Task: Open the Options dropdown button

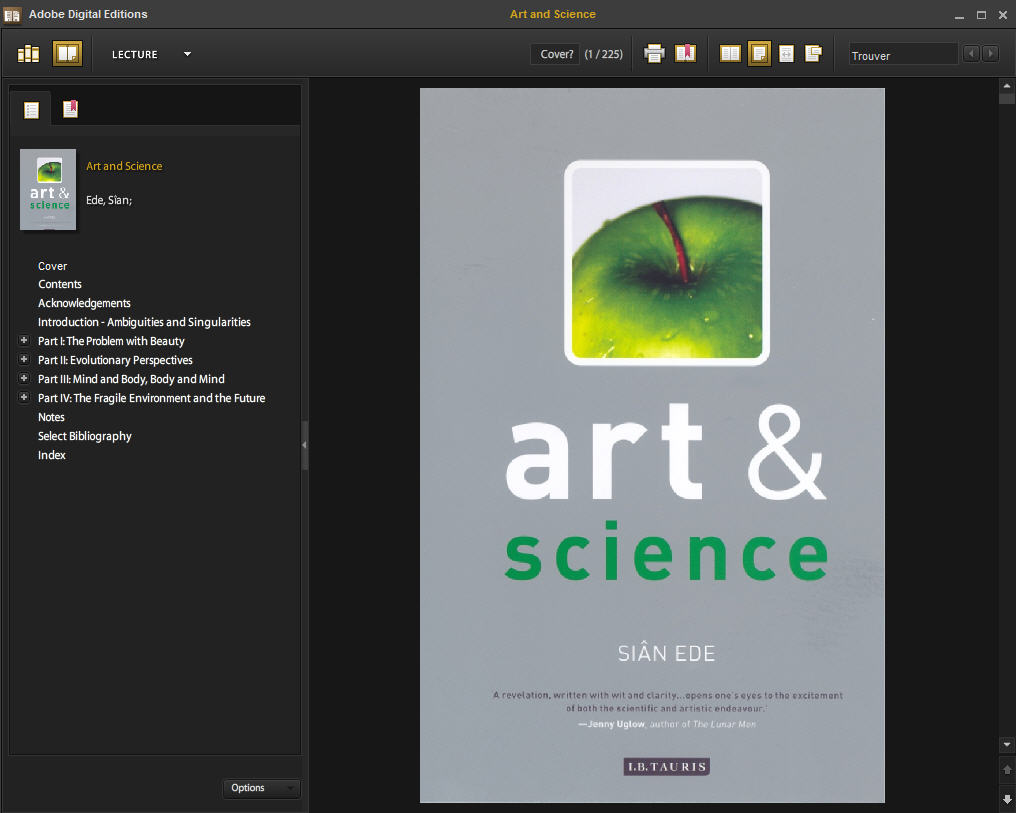Action: [x=262, y=788]
